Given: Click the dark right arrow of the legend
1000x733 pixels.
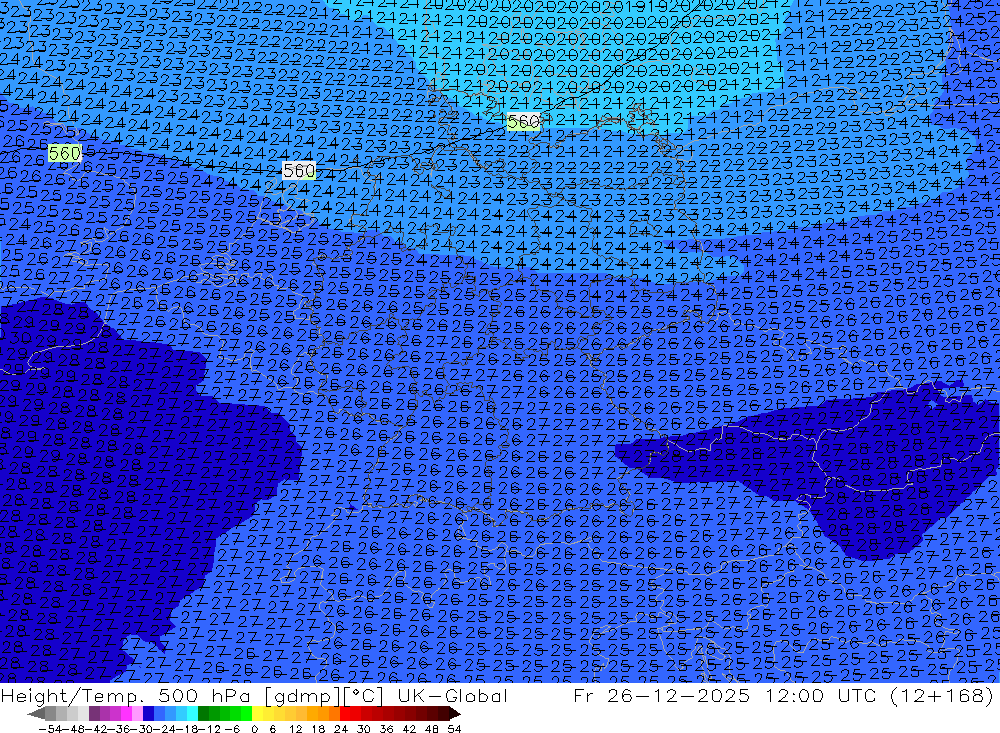Looking at the screenshot, I should pos(454,714).
